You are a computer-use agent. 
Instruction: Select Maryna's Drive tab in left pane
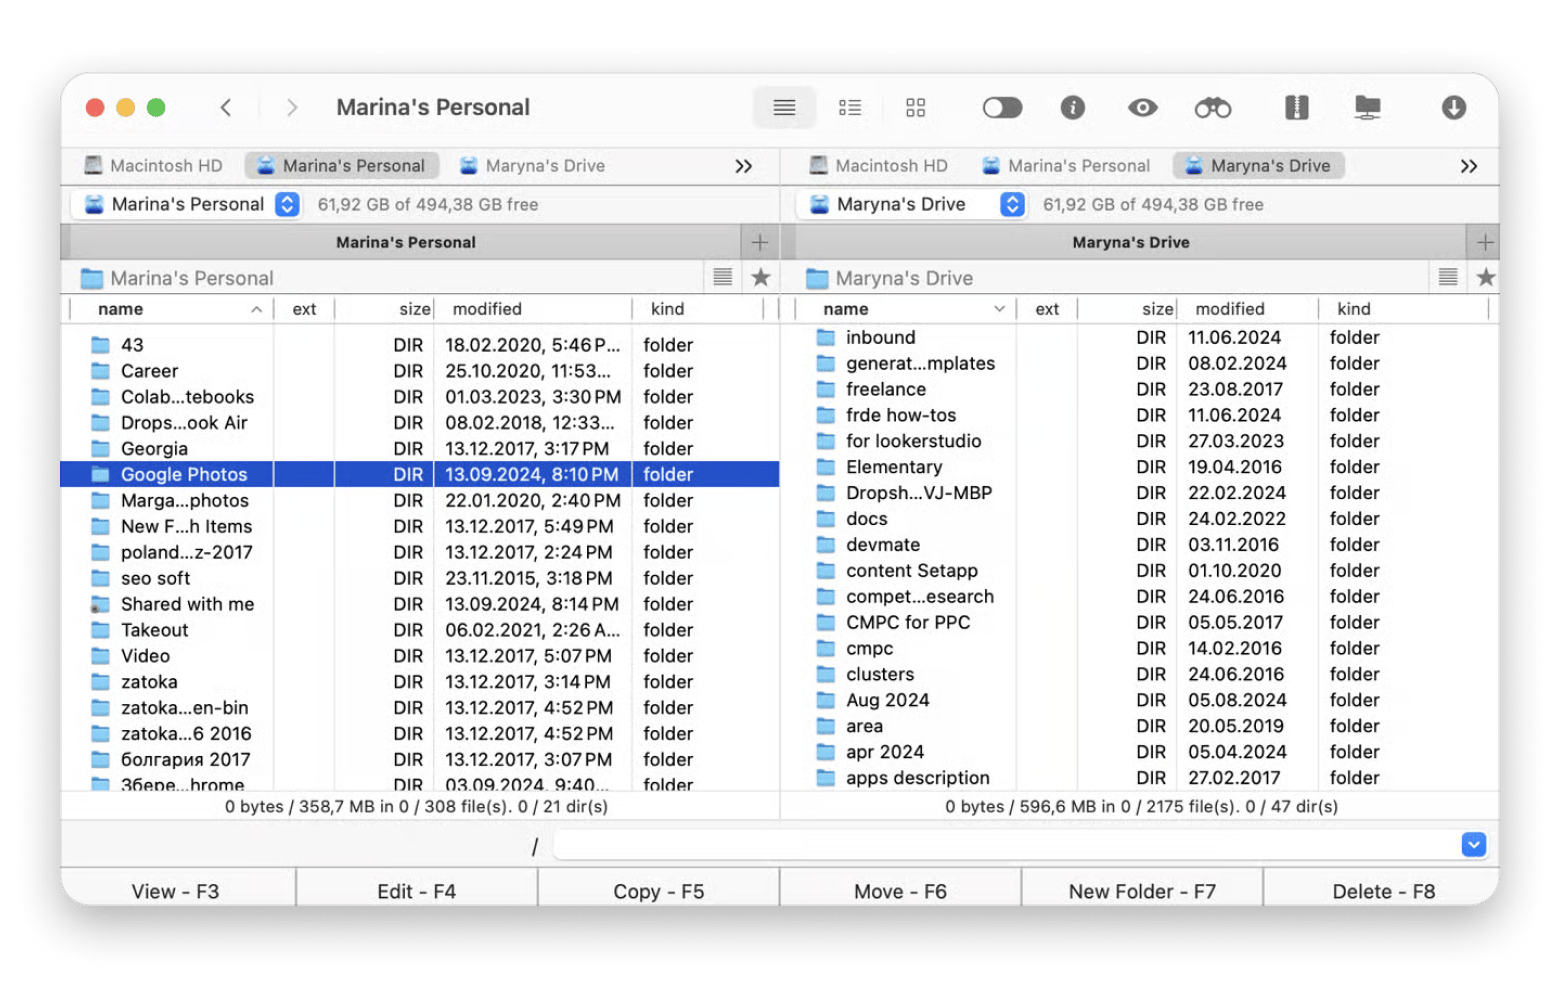pos(532,166)
